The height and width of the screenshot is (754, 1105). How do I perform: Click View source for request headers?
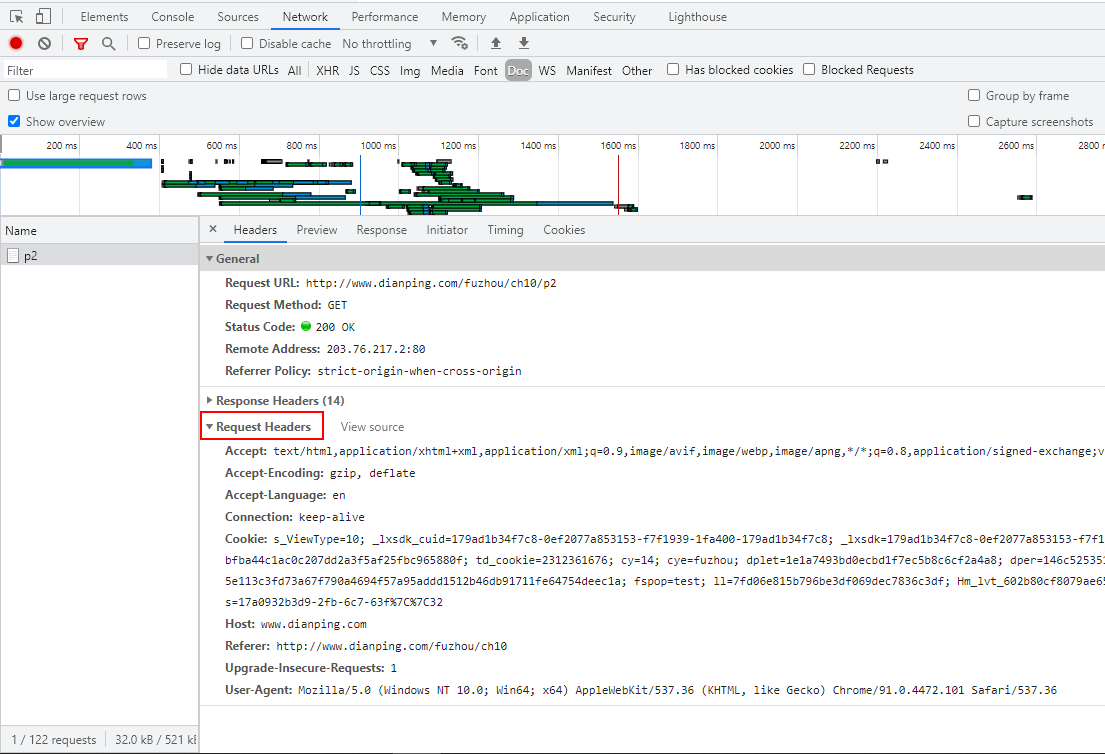(x=372, y=426)
